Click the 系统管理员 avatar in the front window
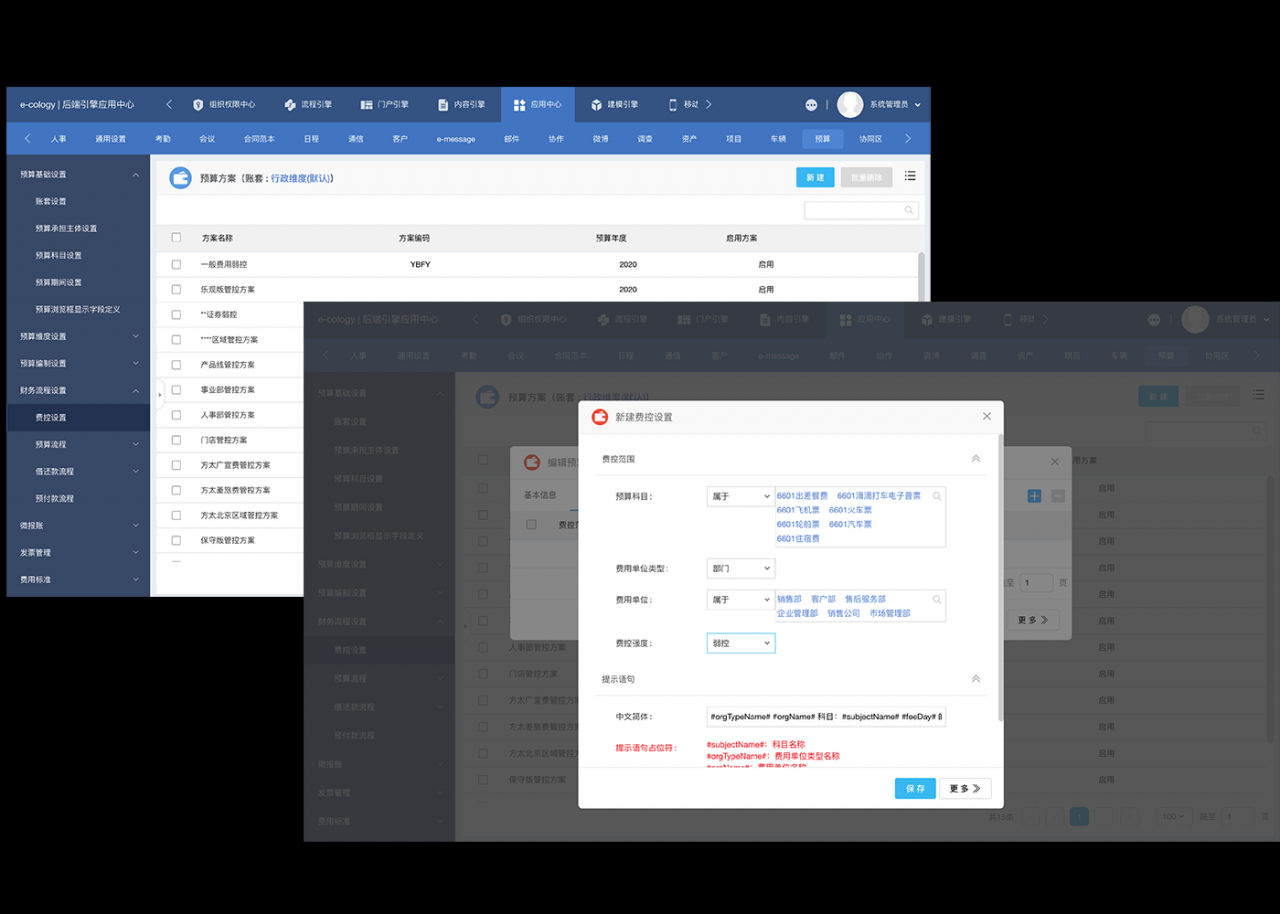Image resolution: width=1280 pixels, height=914 pixels. (x=850, y=104)
